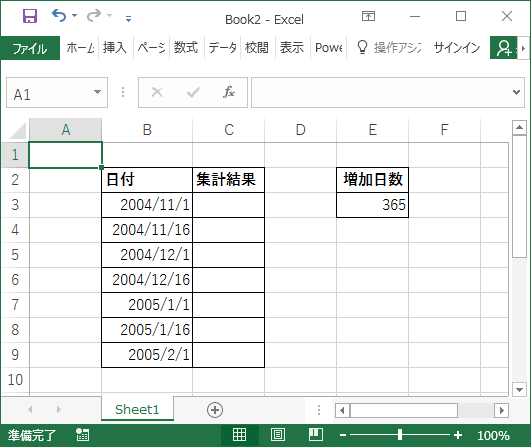
Task: Click the macro recording icon in the status bar
Action: pyautogui.click(x=83, y=435)
